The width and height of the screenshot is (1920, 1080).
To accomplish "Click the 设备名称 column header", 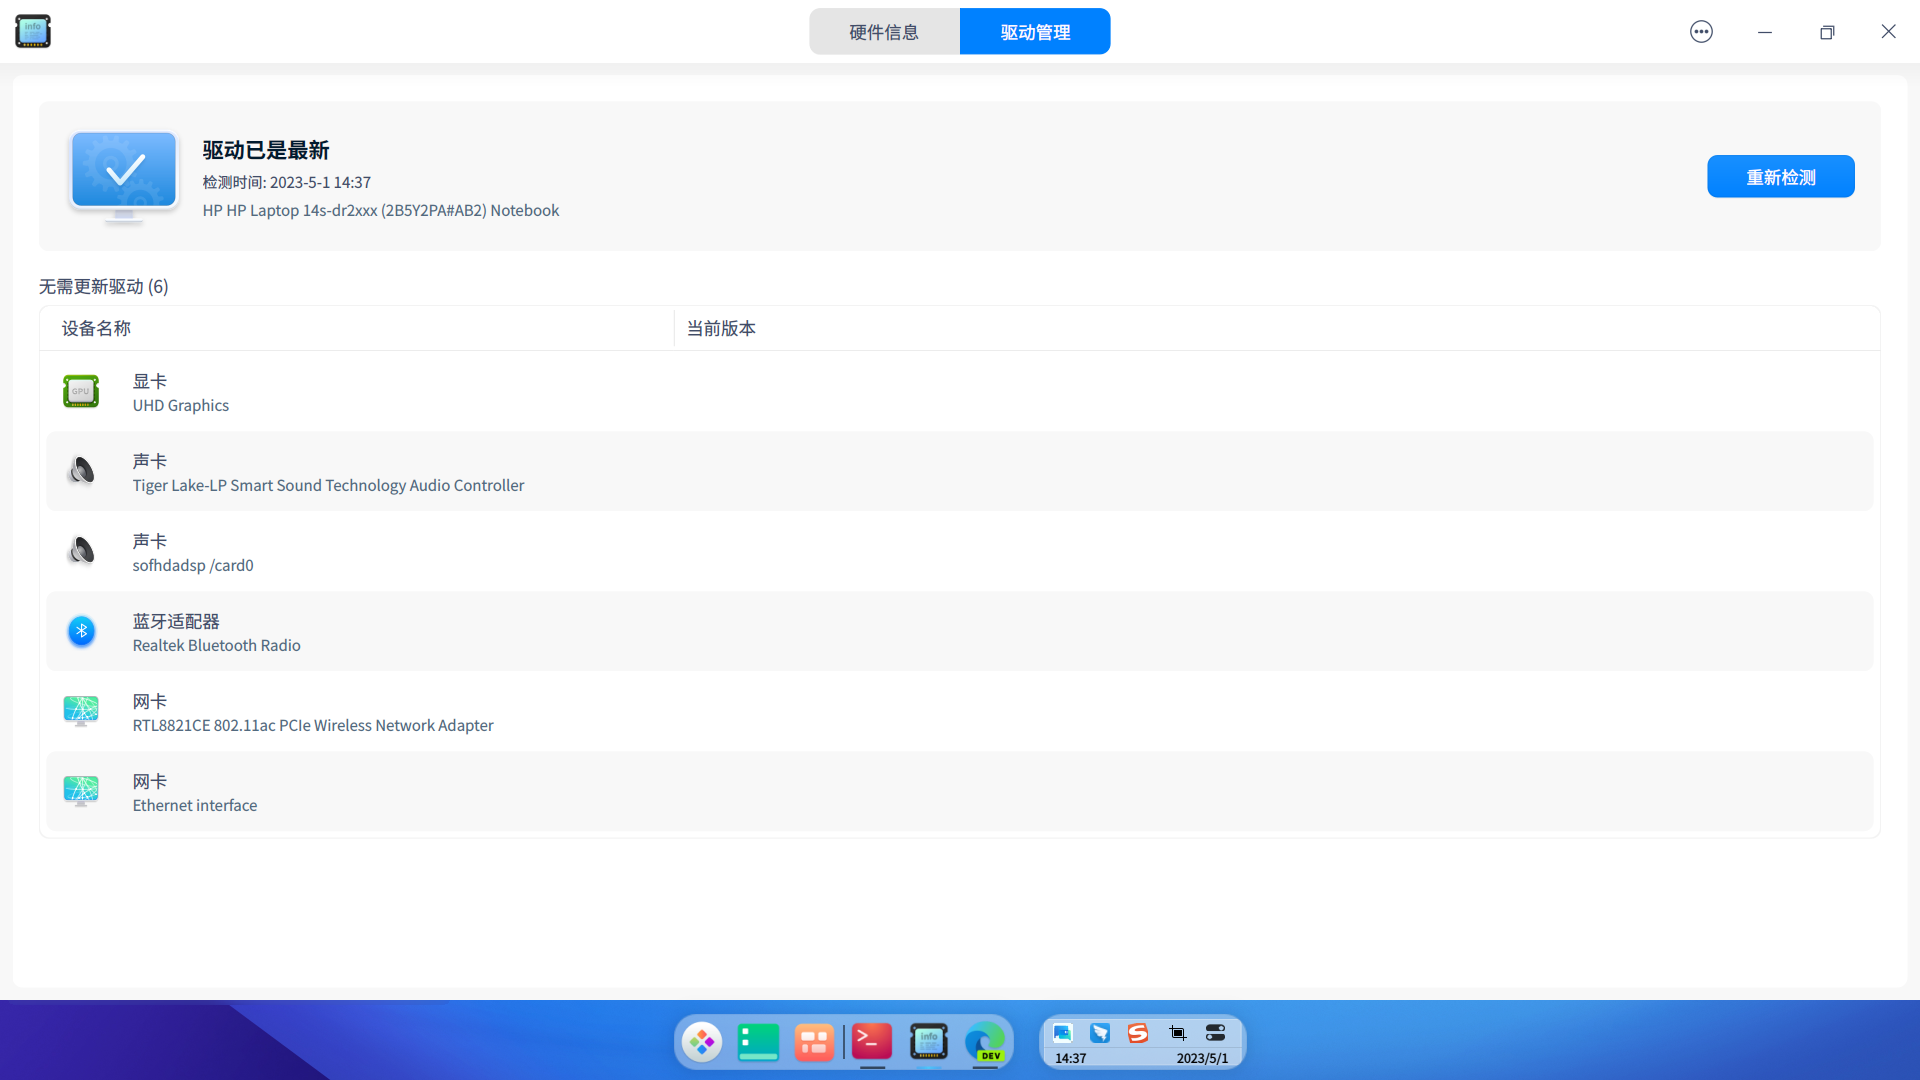I will coord(96,329).
